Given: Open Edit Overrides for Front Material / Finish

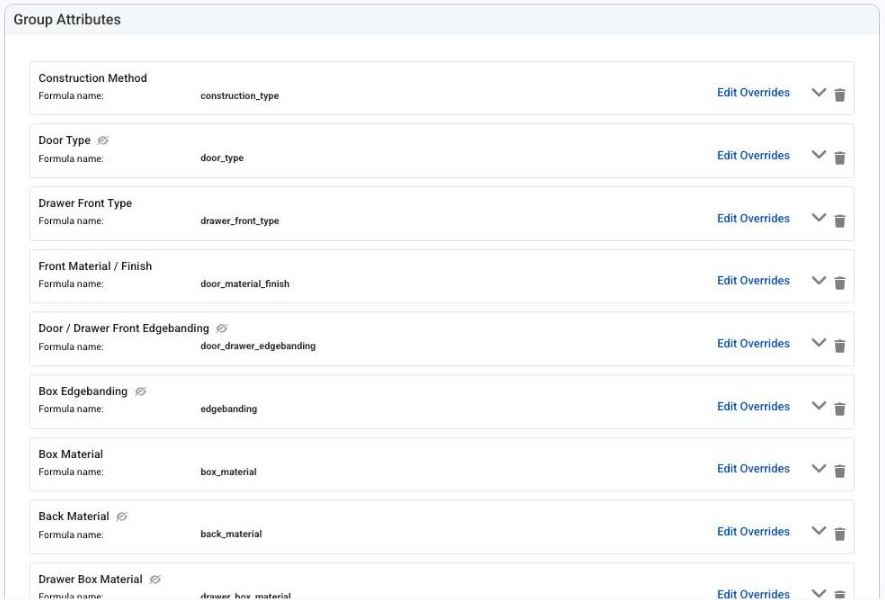Looking at the screenshot, I should point(753,281).
